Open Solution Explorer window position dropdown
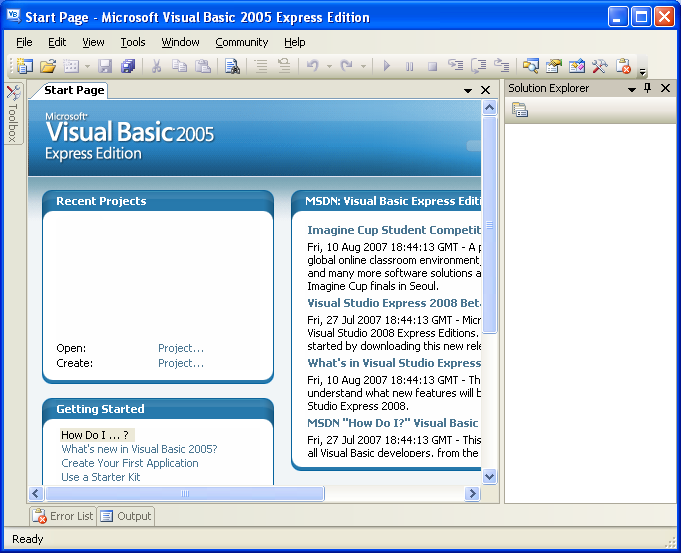Viewport: 681px width, 553px height. (x=632, y=89)
